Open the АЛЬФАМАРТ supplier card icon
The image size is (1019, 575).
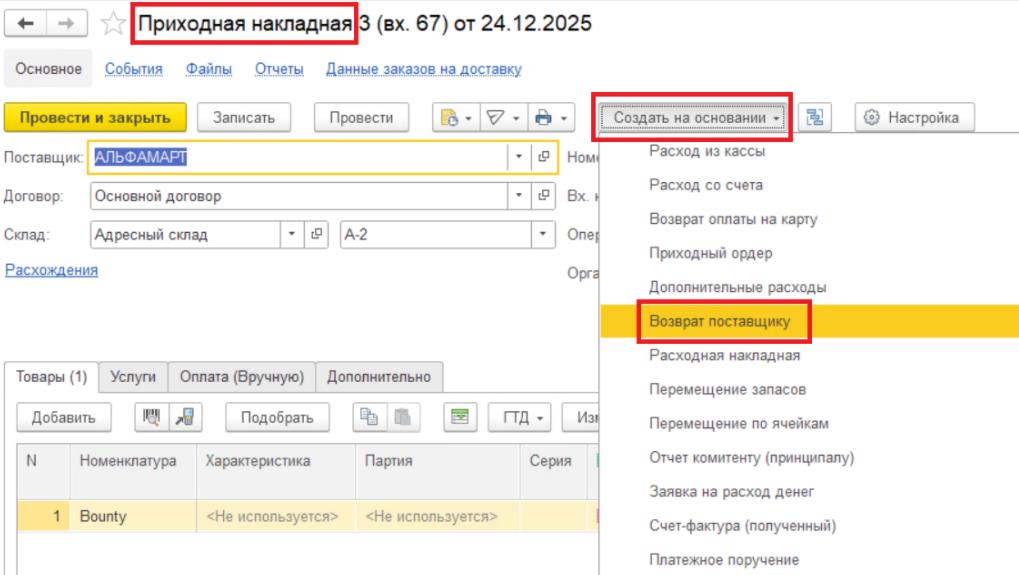click(x=544, y=157)
